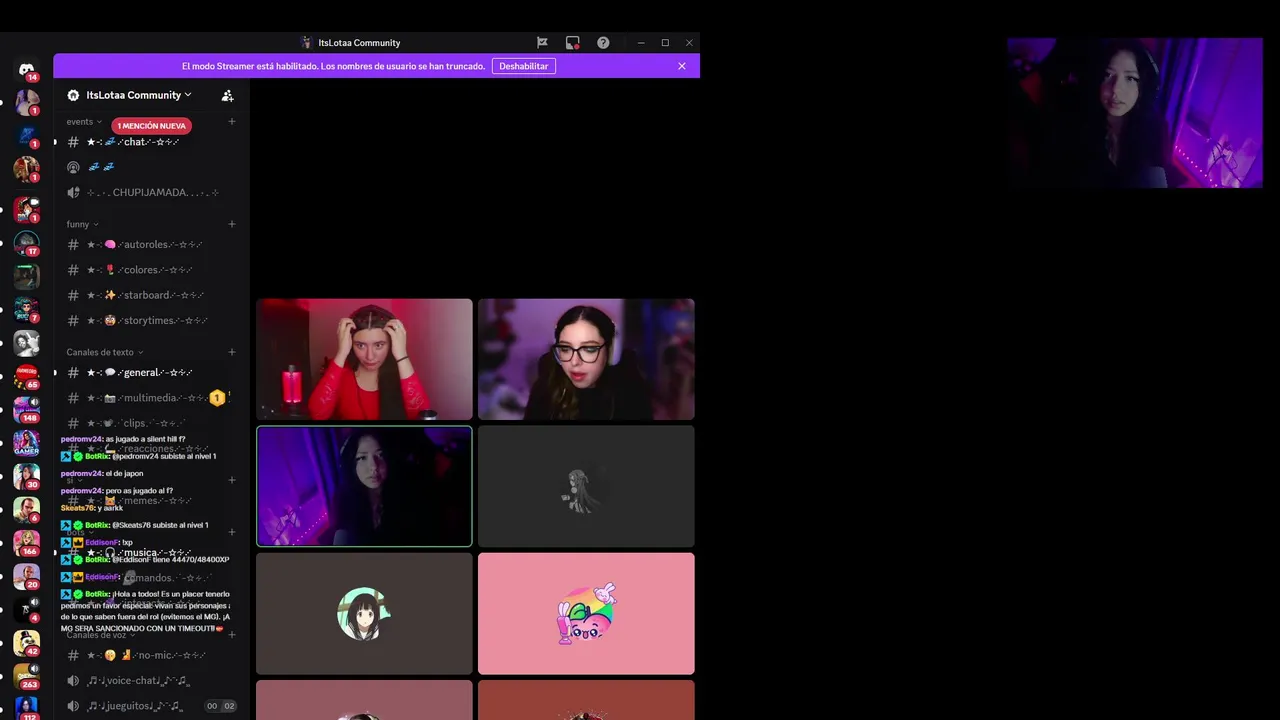Open the server icon with badge 42

(x=27, y=643)
